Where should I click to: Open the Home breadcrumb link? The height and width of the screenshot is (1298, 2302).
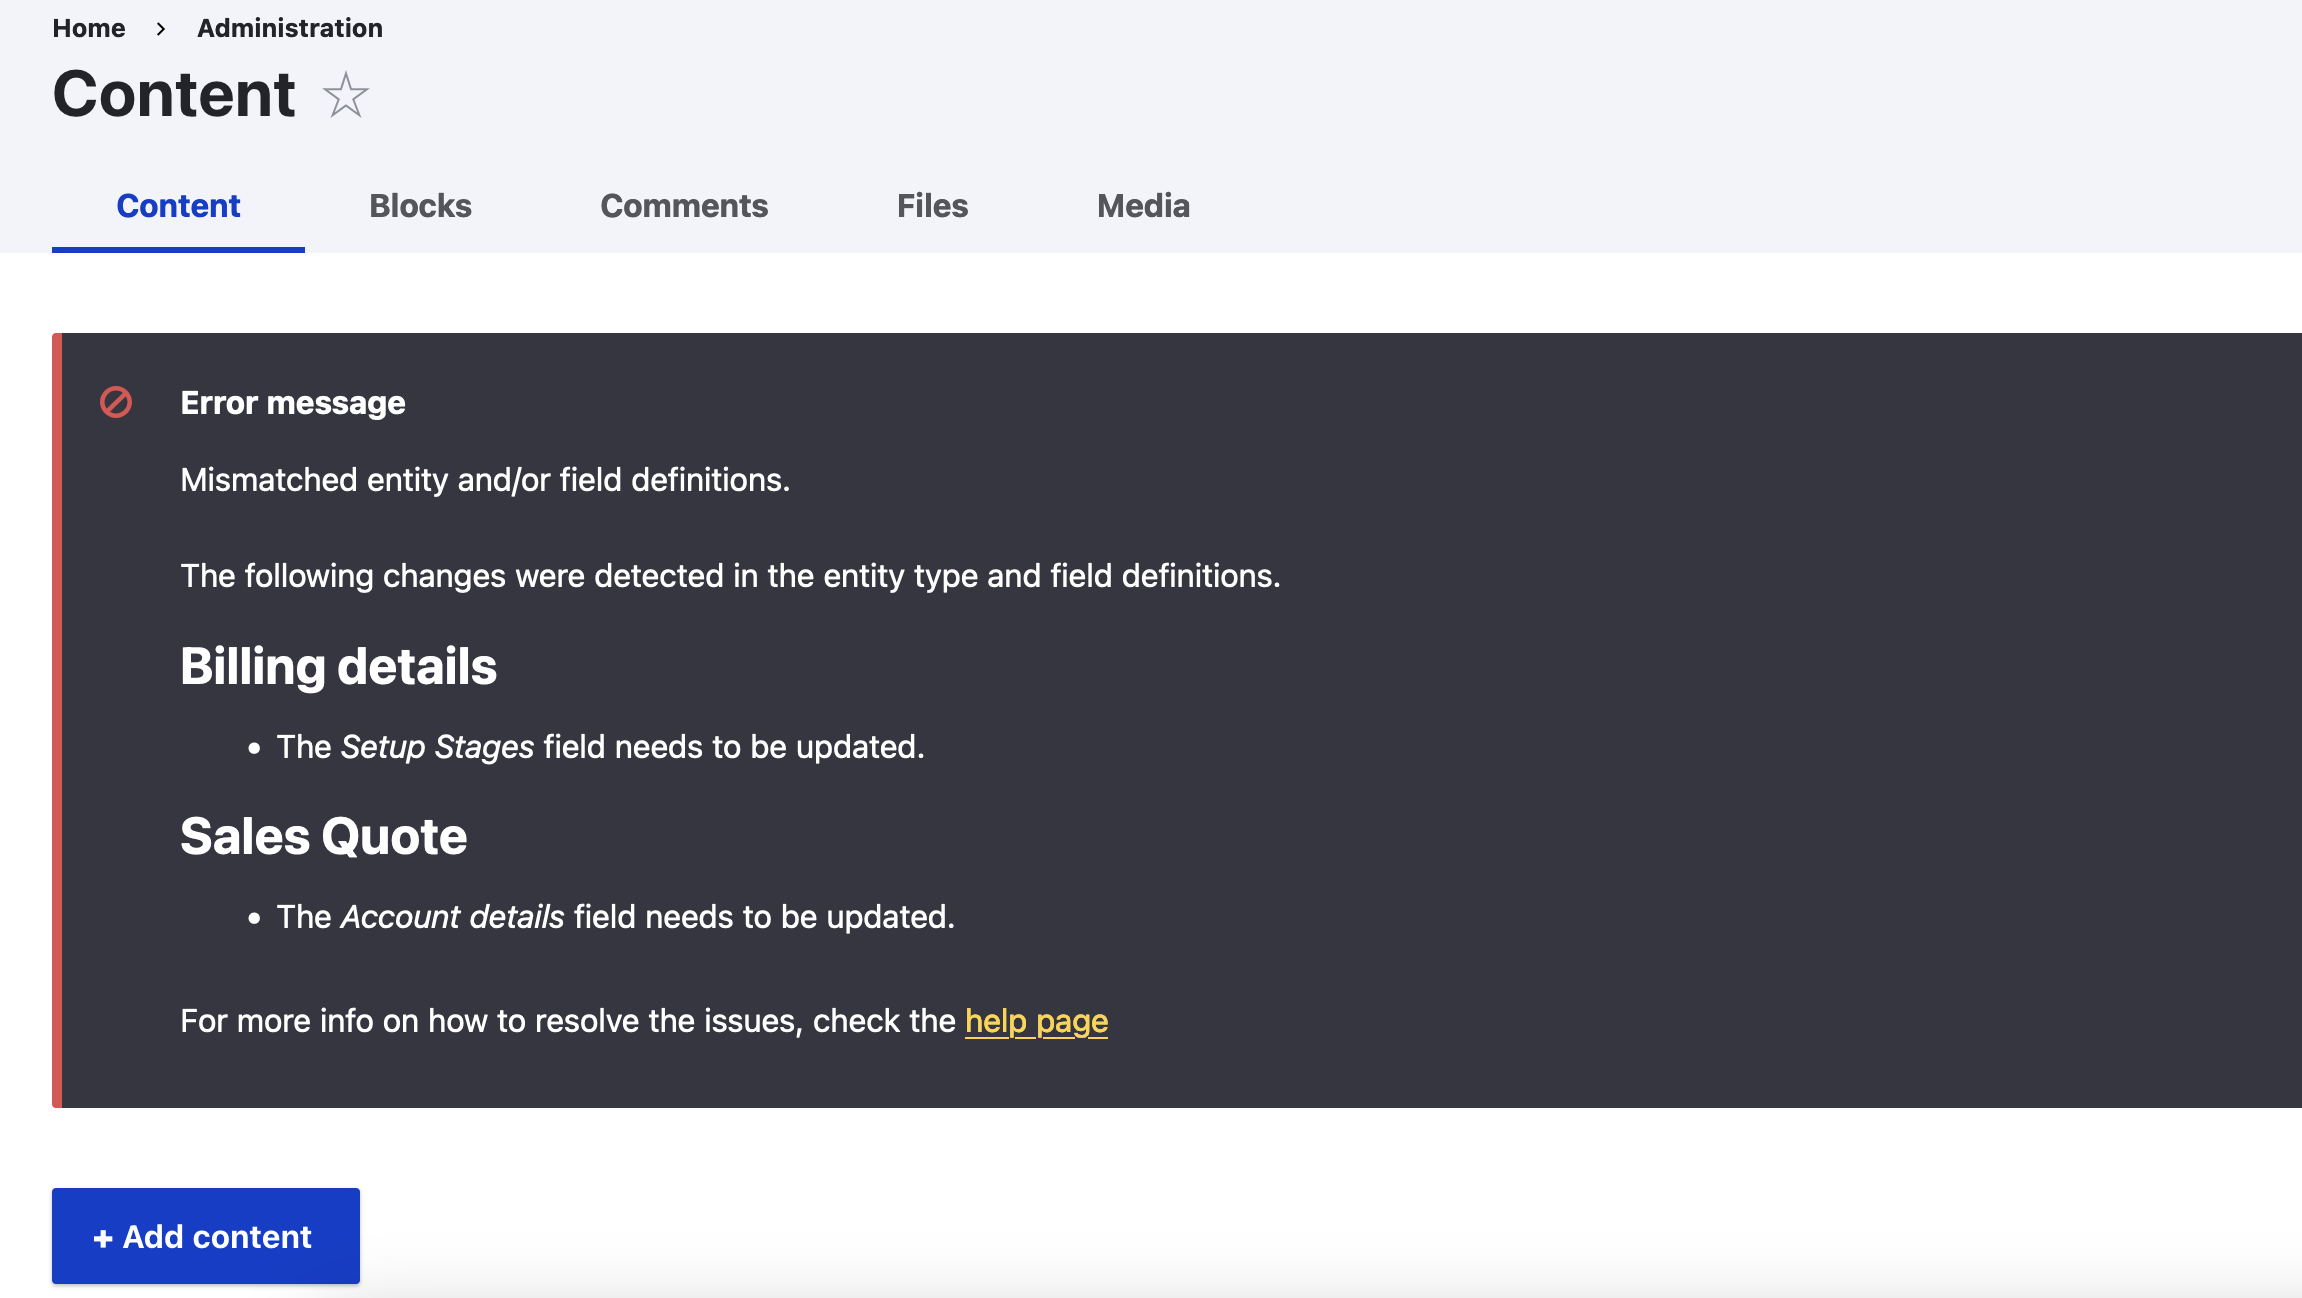pyautogui.click(x=89, y=28)
